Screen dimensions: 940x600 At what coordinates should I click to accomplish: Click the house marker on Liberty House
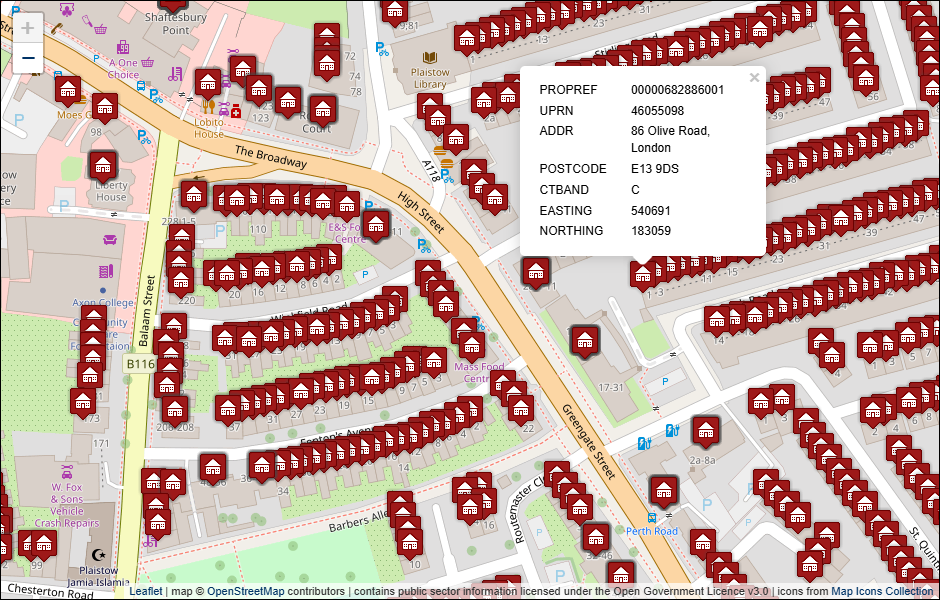click(x=103, y=165)
